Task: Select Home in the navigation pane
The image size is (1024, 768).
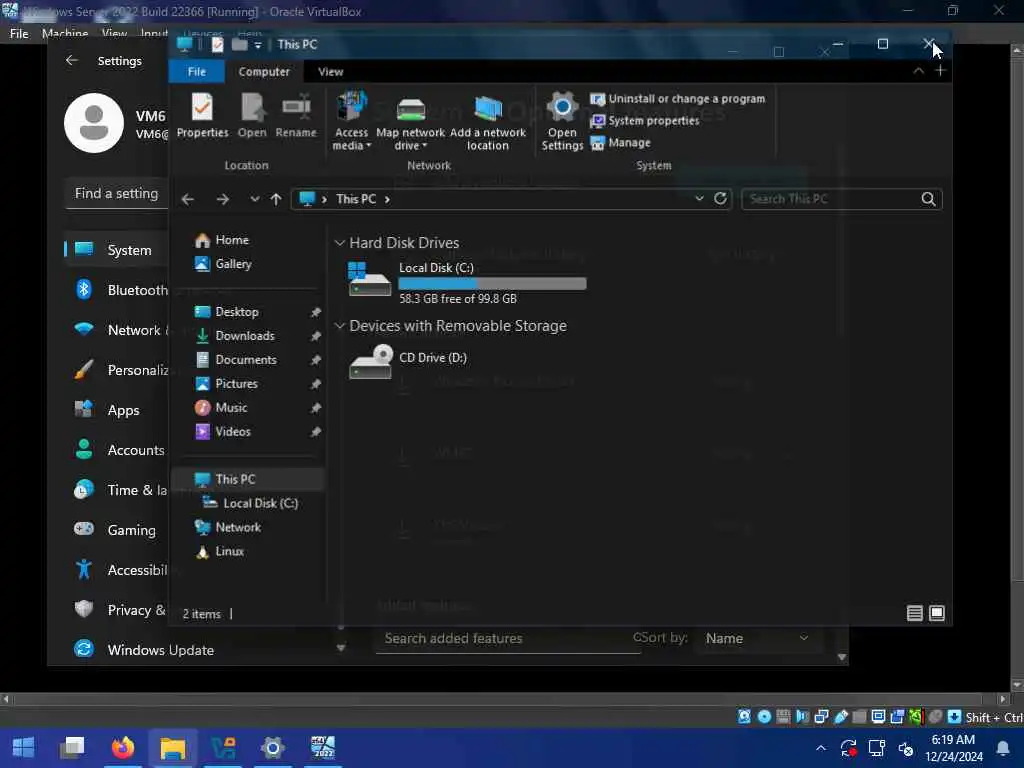Action: 223,240
